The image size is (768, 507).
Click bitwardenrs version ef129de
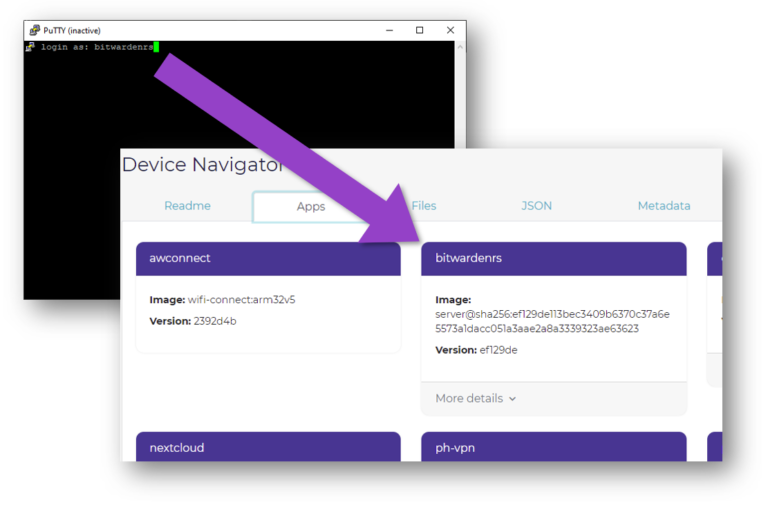[x=498, y=350]
